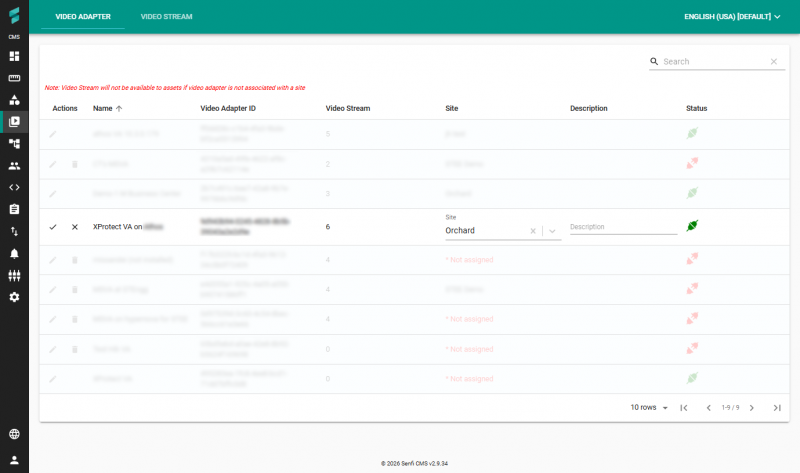The height and width of the screenshot is (473, 800).
Task: Cancel editing the XProtect VA row
Action: 75,227
